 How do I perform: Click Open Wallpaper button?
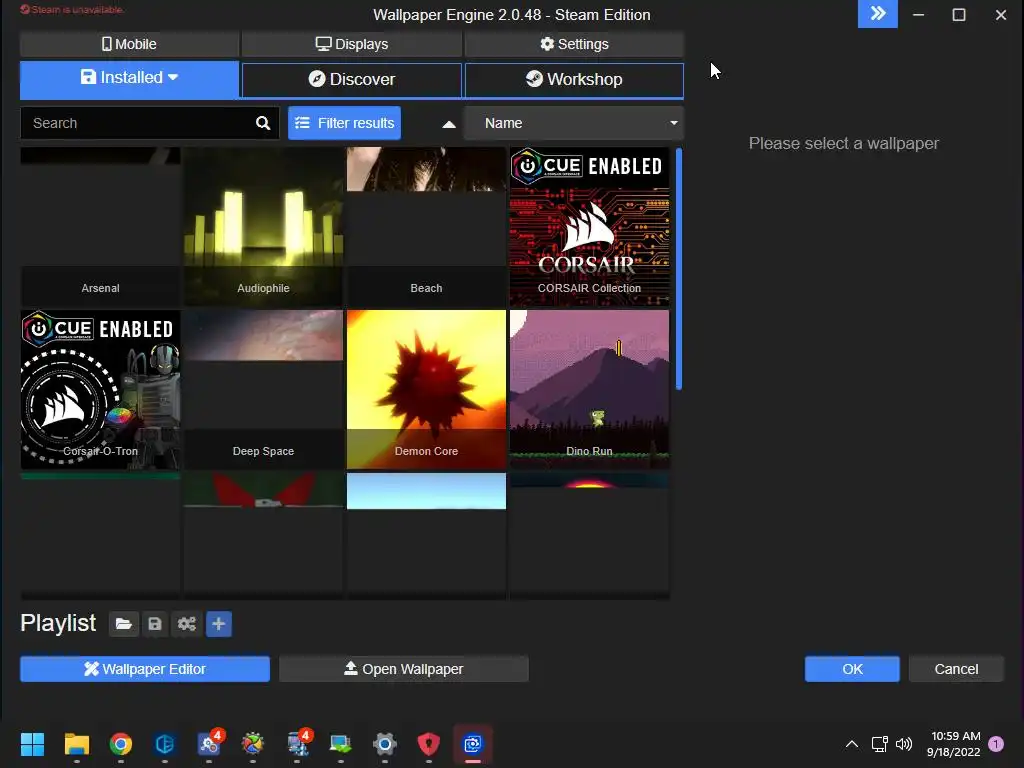pyautogui.click(x=404, y=669)
